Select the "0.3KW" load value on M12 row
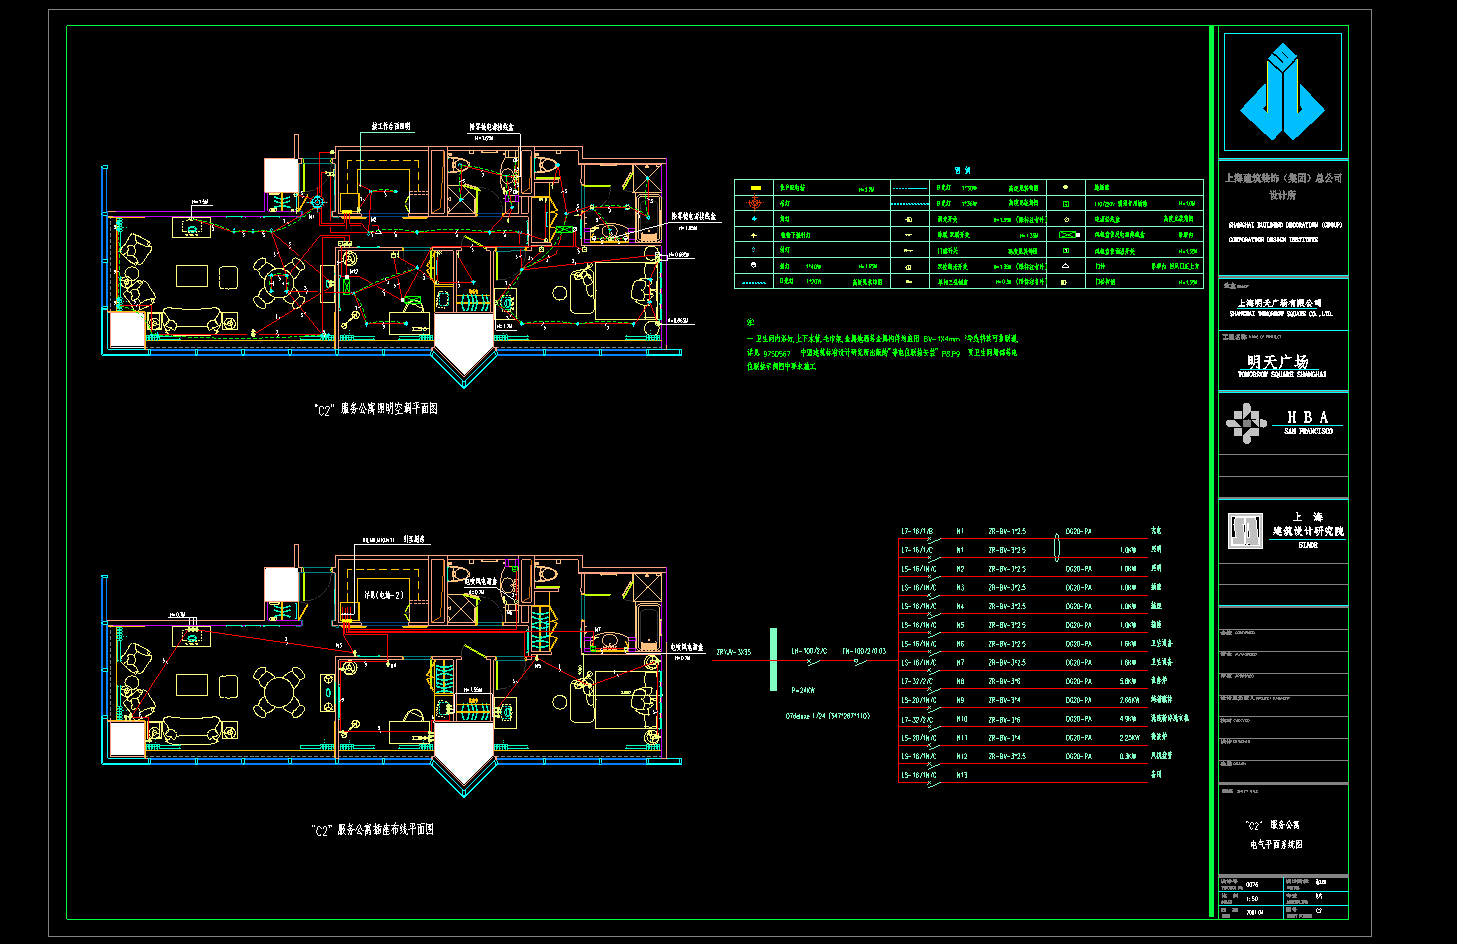Image resolution: width=1457 pixels, height=944 pixels. [1128, 756]
